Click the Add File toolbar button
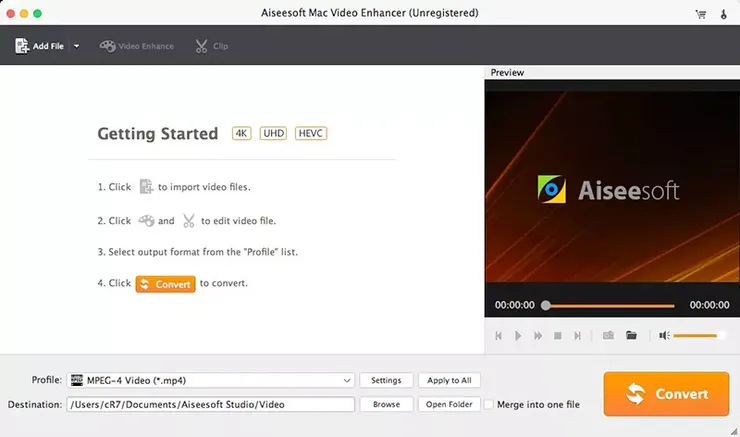The height and width of the screenshot is (437, 740). [x=40, y=46]
